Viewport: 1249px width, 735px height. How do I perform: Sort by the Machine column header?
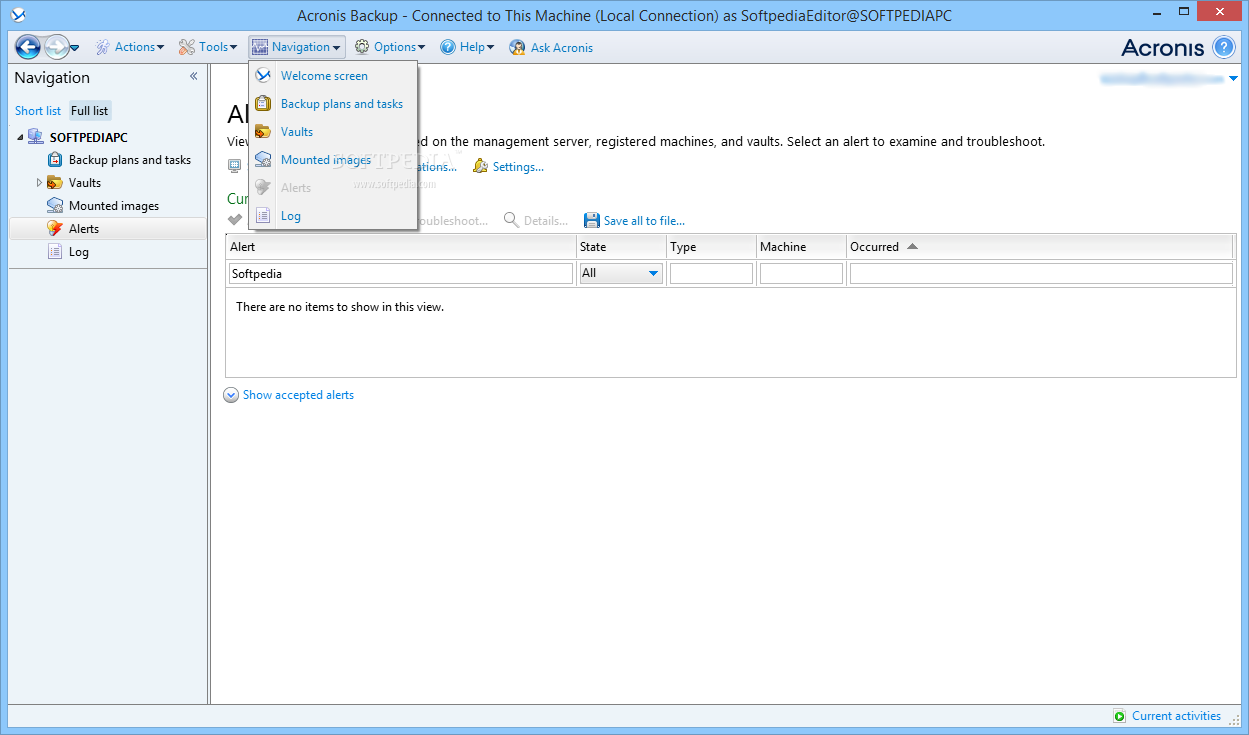coord(801,247)
